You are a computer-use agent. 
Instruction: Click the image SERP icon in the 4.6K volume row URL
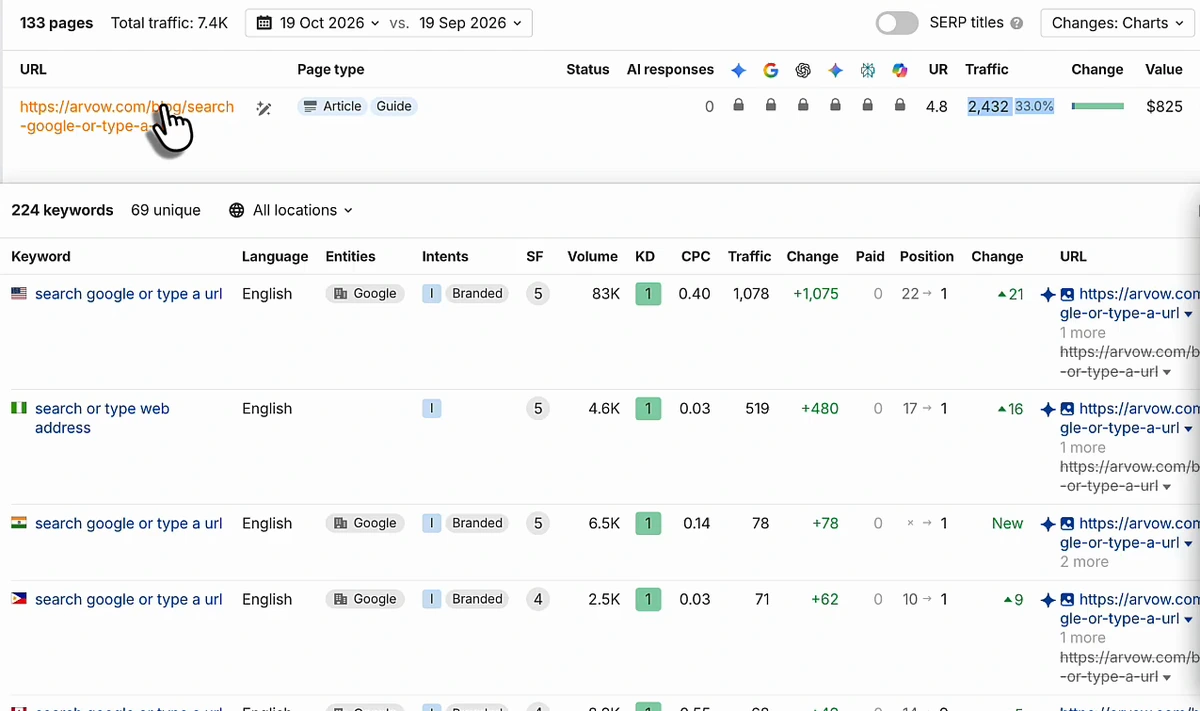[1067, 409]
